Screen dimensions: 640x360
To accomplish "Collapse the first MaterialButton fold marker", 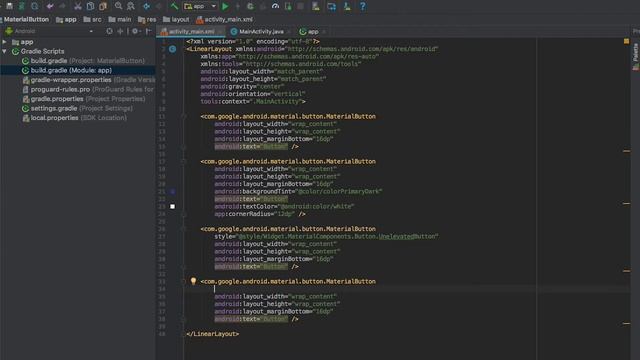I will tap(183, 117).
